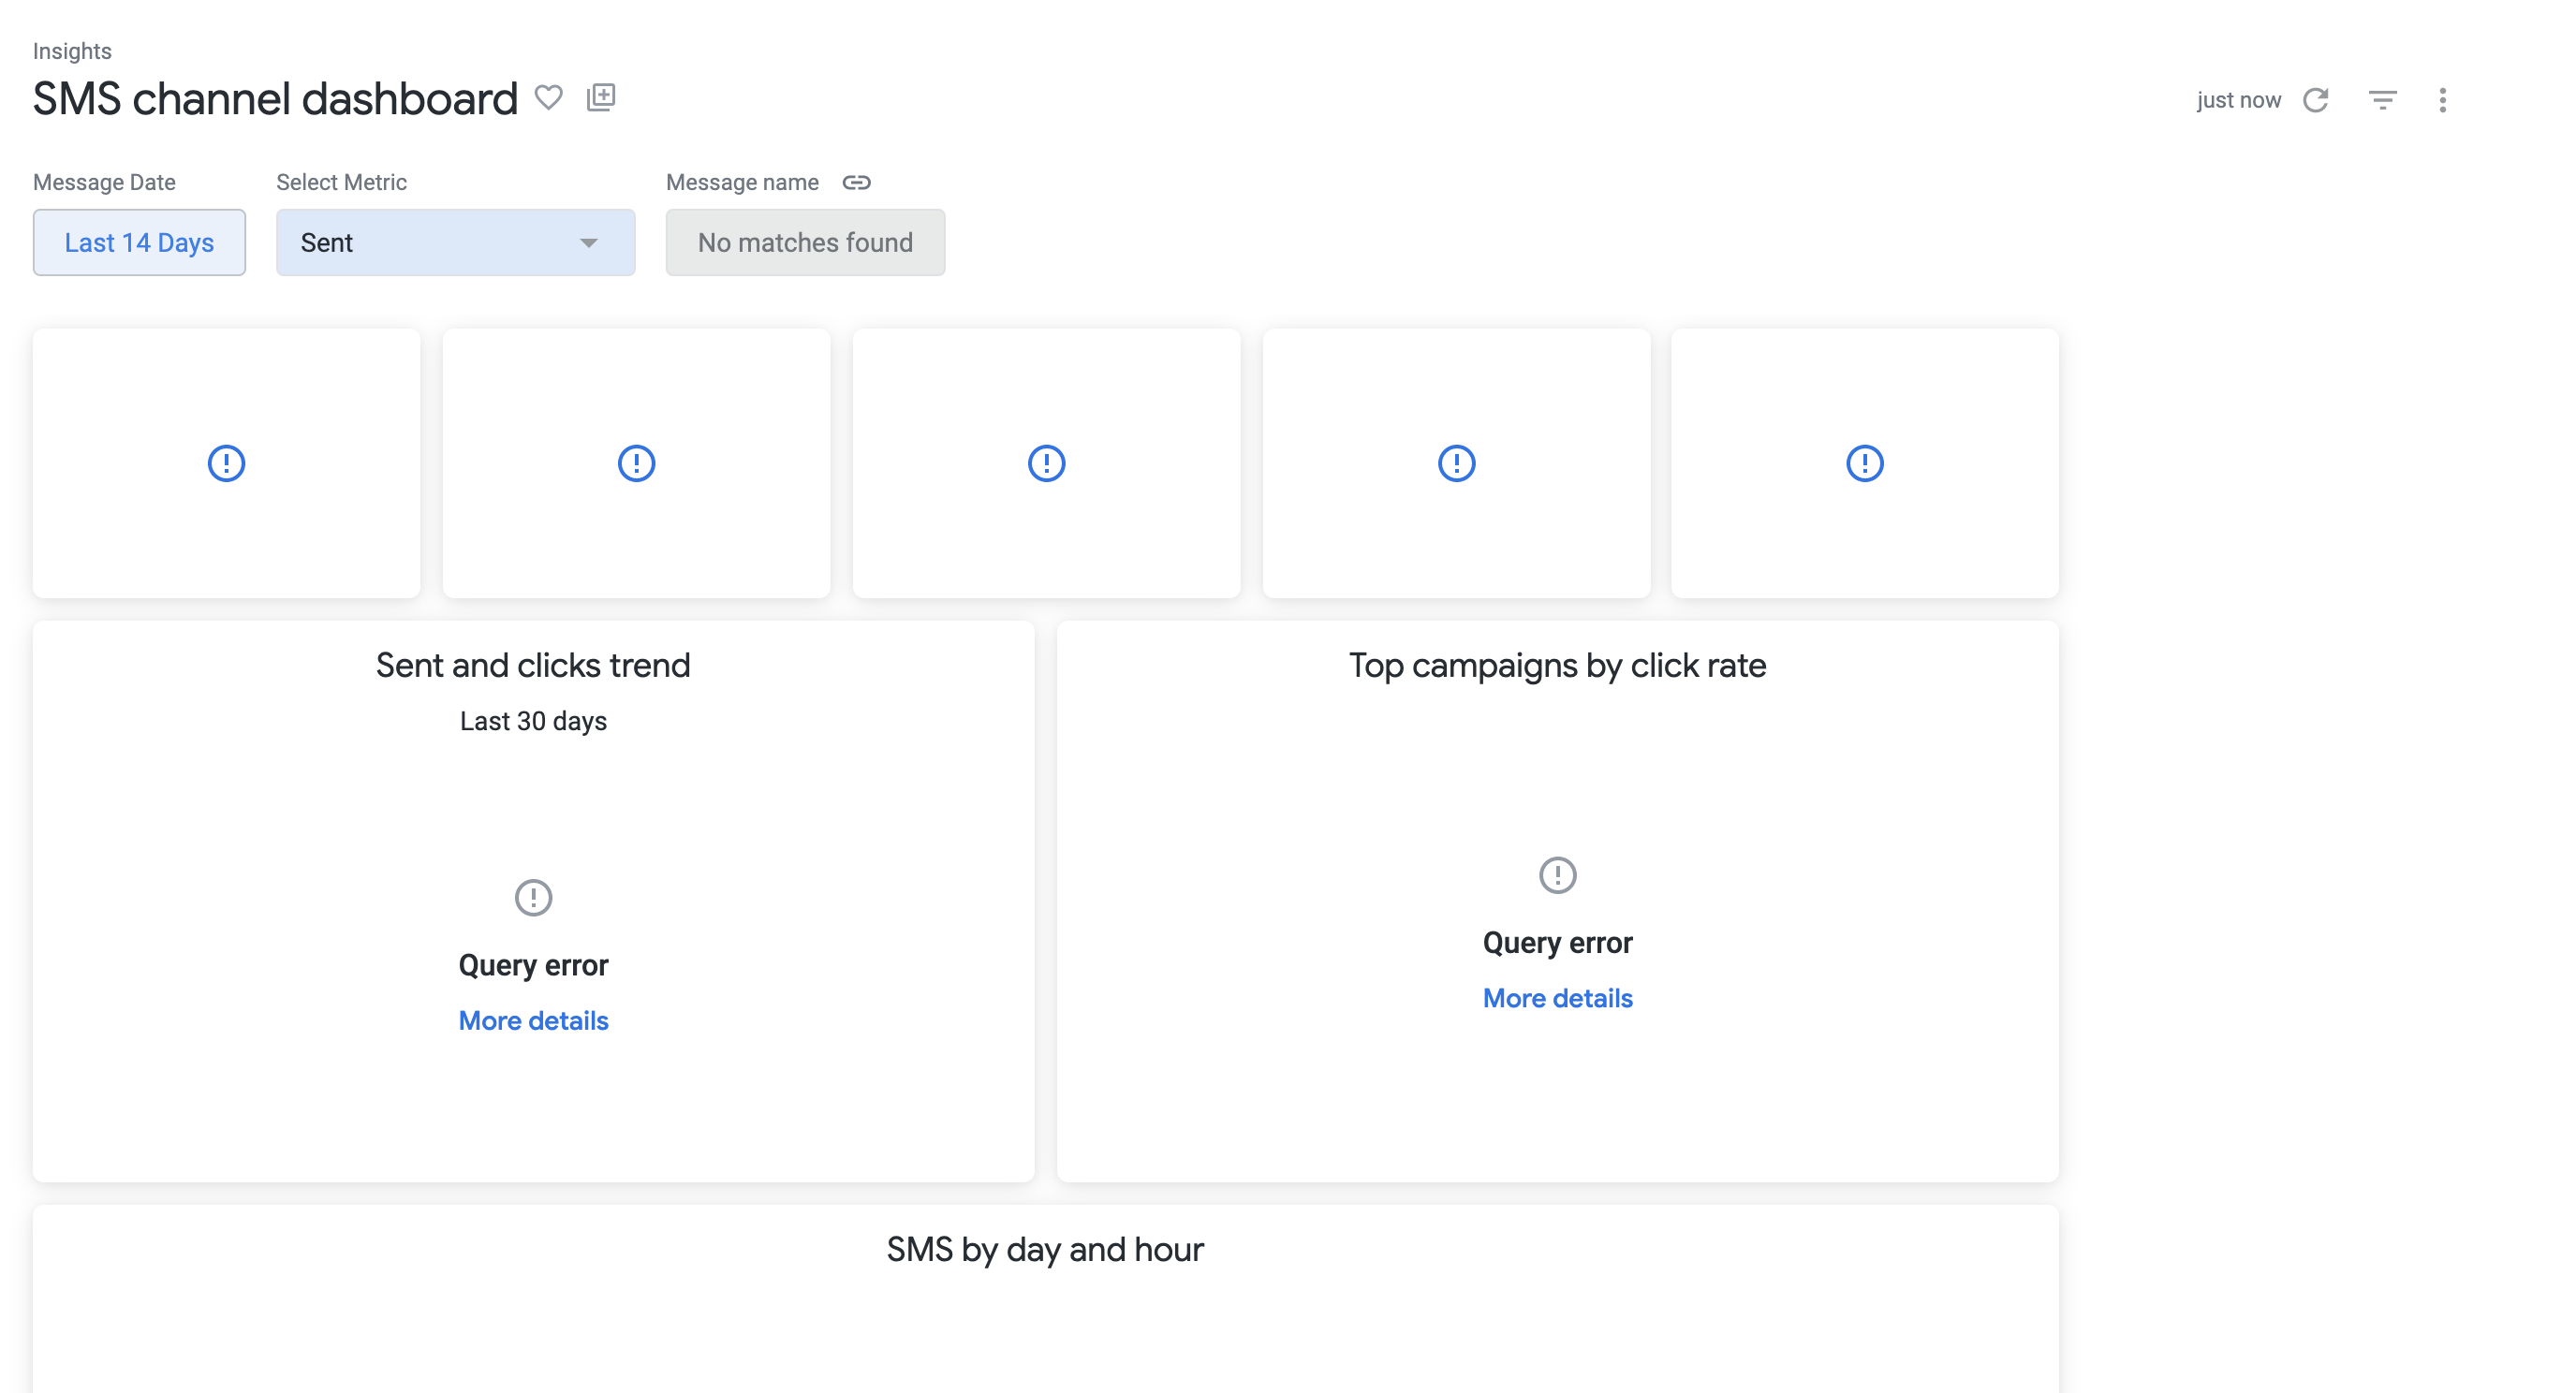Favorite the dashboard with the heart icon
The width and height of the screenshot is (2576, 1393).
548,97
